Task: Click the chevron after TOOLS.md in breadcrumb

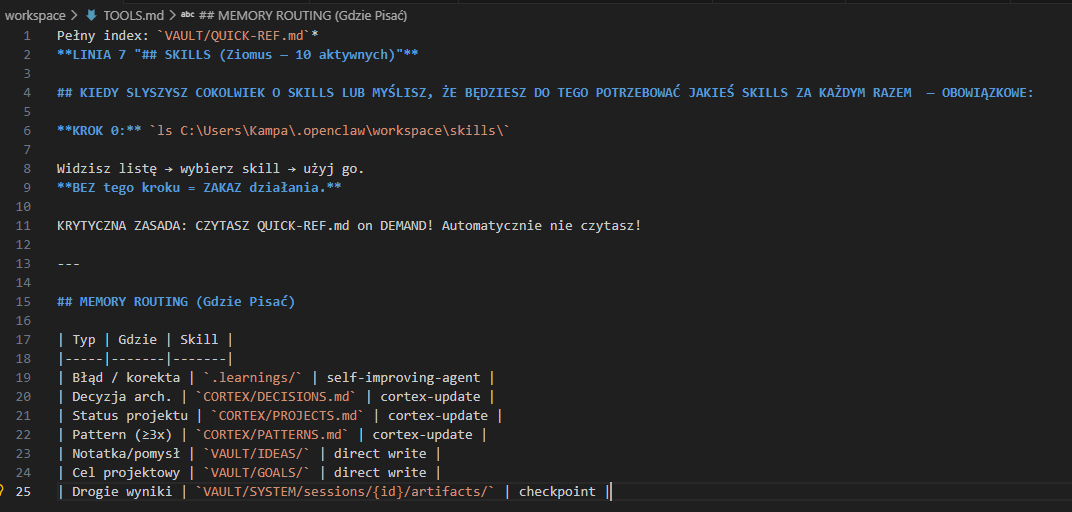Action: click(171, 16)
